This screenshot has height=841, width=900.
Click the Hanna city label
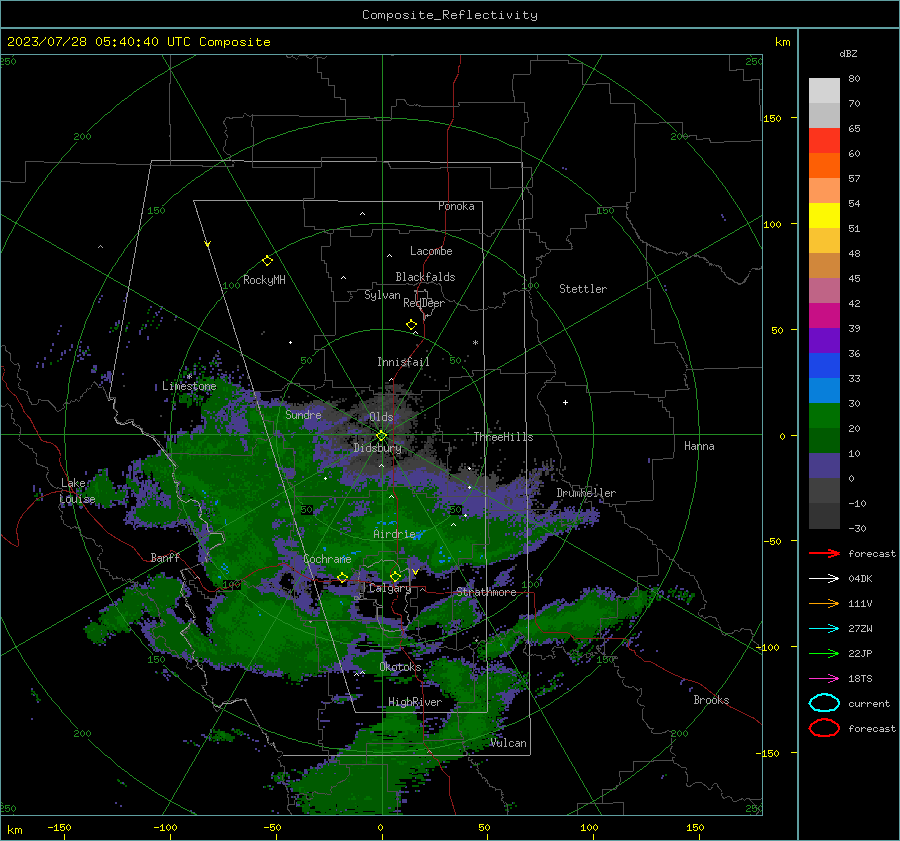[699, 446]
